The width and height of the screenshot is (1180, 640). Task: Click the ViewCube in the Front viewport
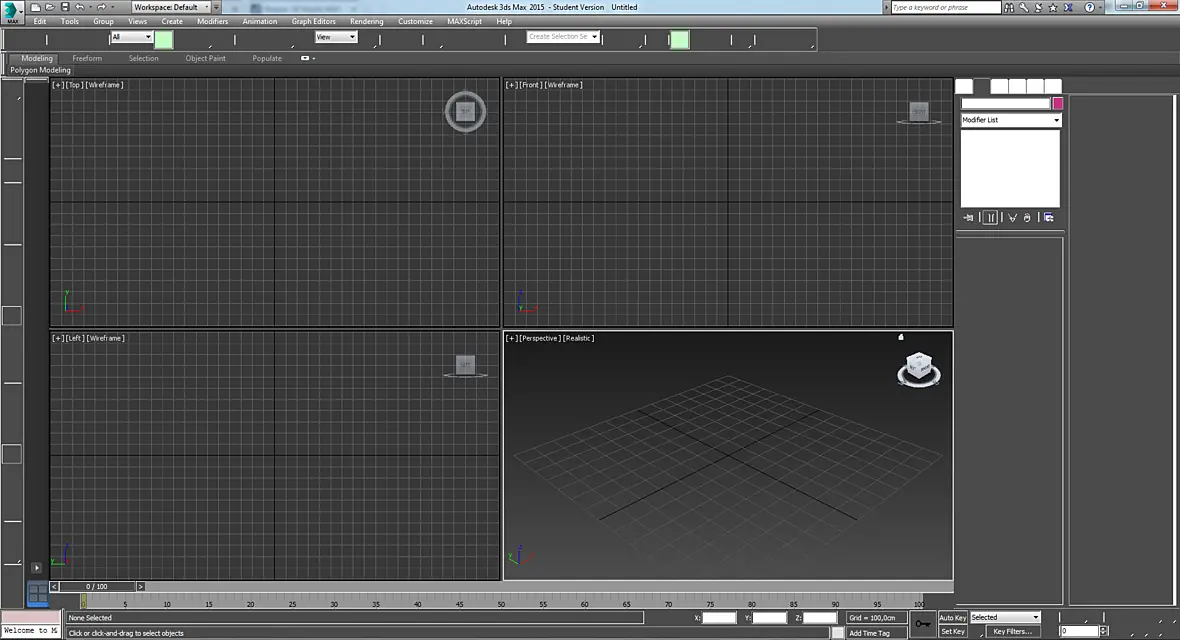tap(919, 111)
